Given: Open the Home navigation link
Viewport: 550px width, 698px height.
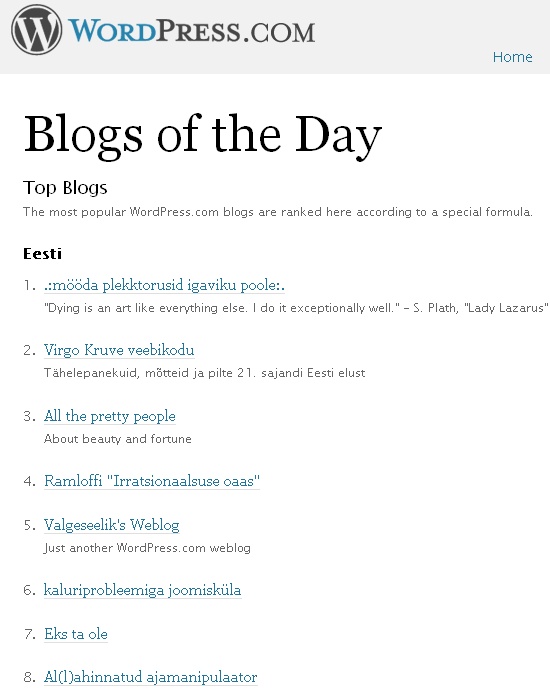Looking at the screenshot, I should pos(512,57).
